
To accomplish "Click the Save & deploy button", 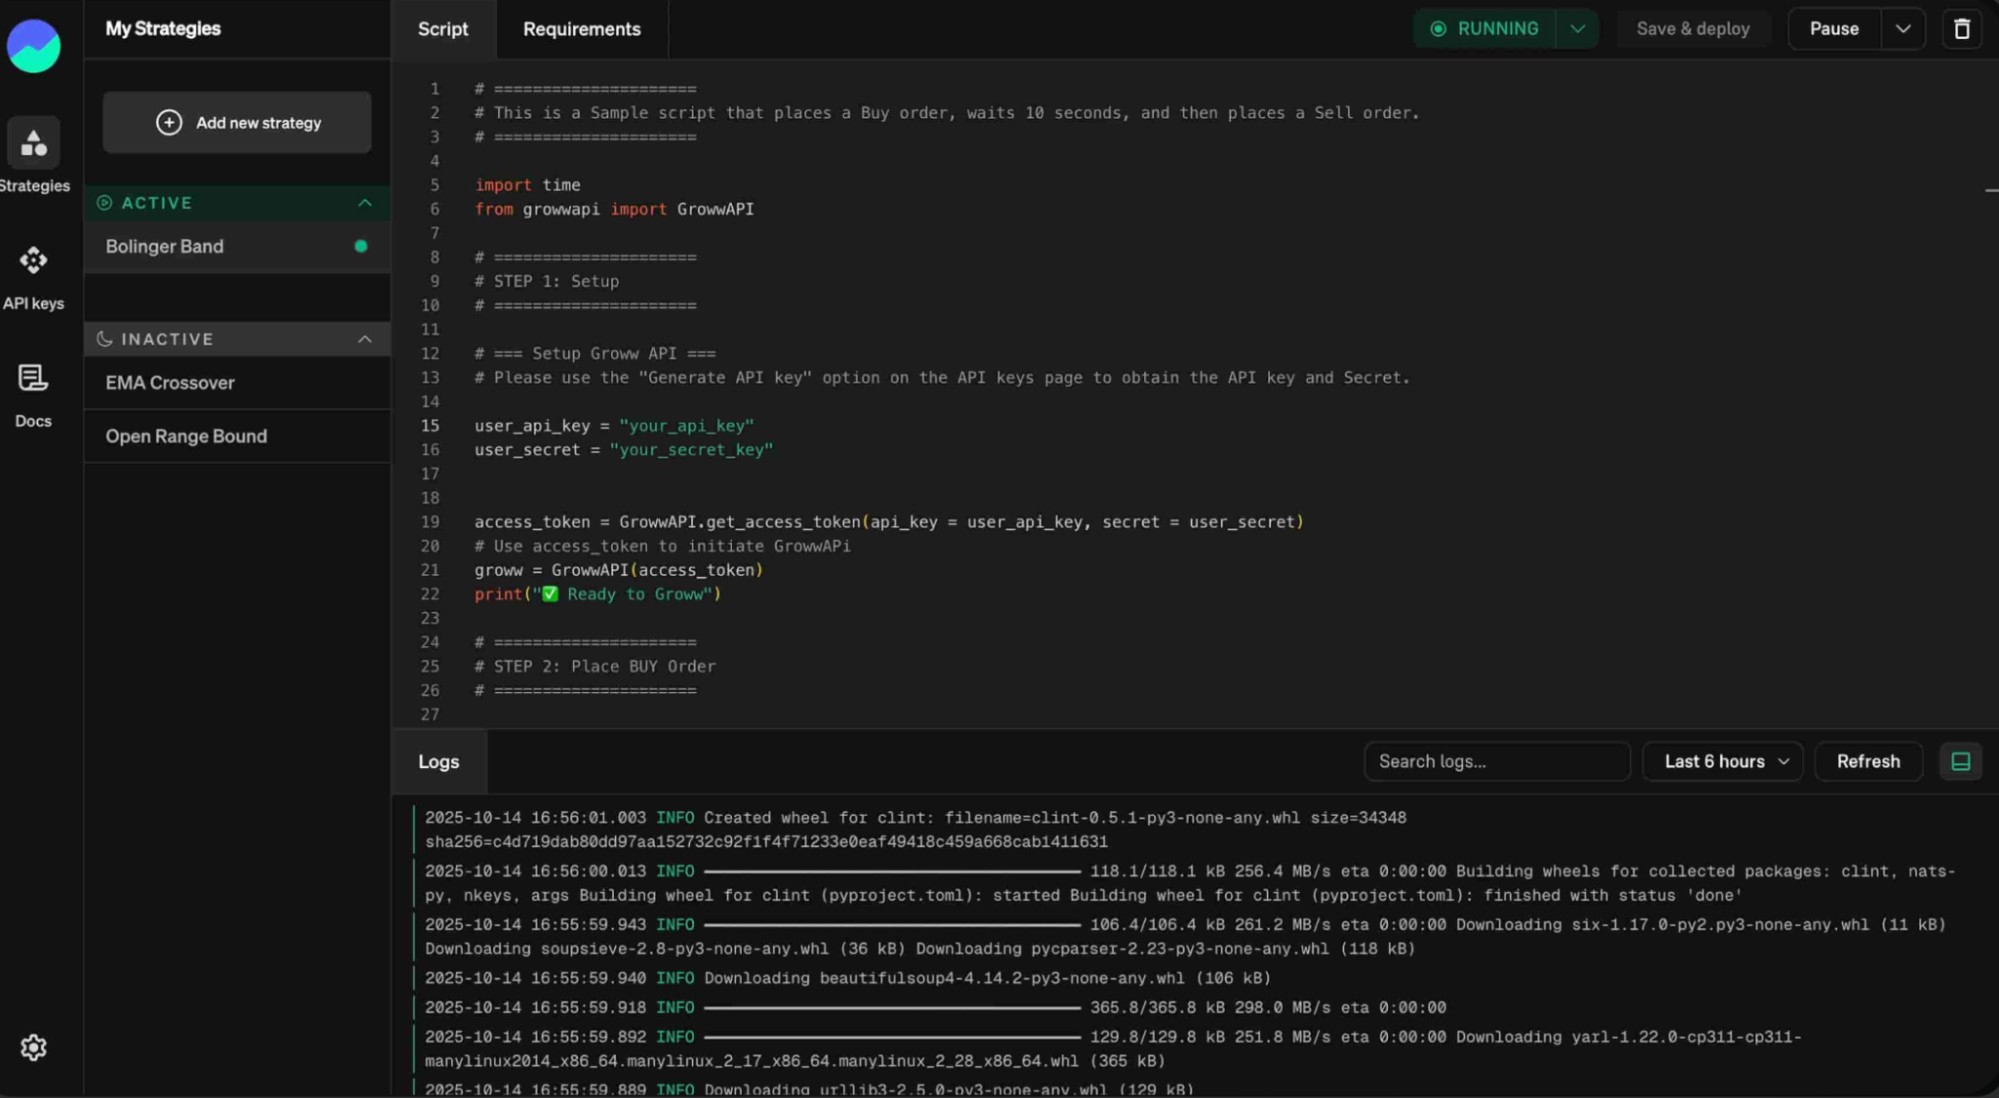I will [1692, 29].
